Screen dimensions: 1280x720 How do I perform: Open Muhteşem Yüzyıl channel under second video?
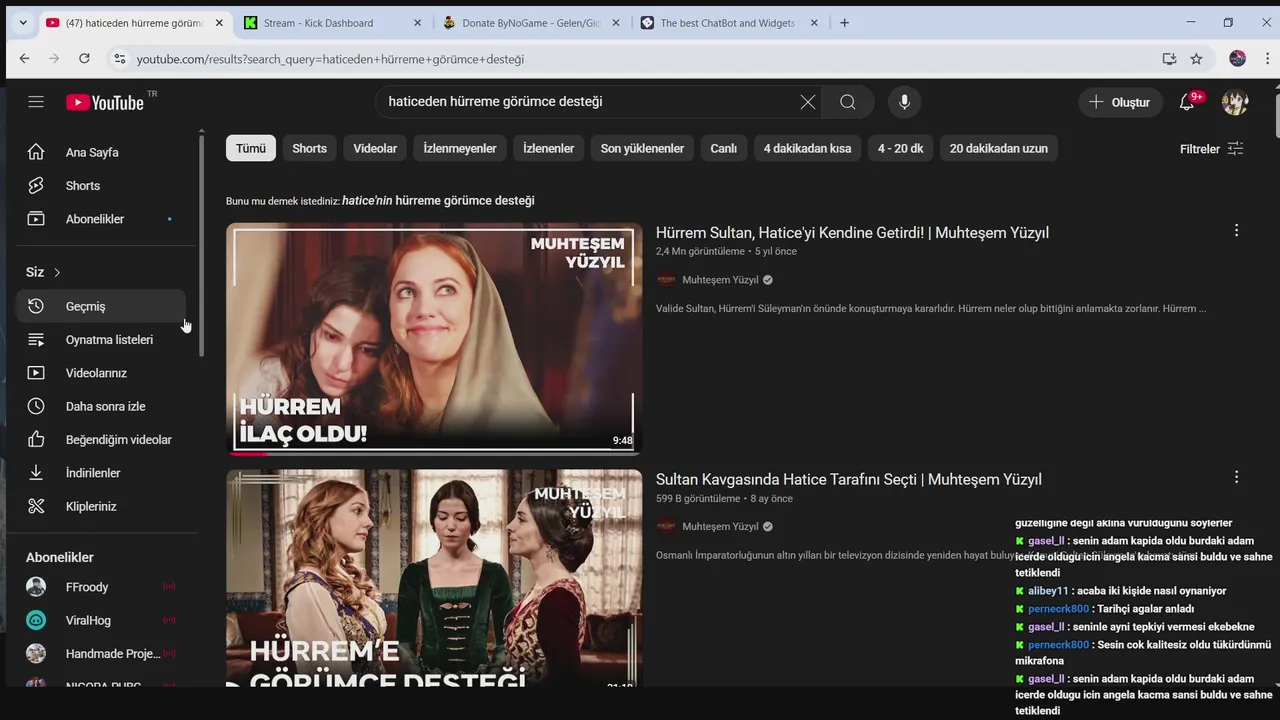720,527
